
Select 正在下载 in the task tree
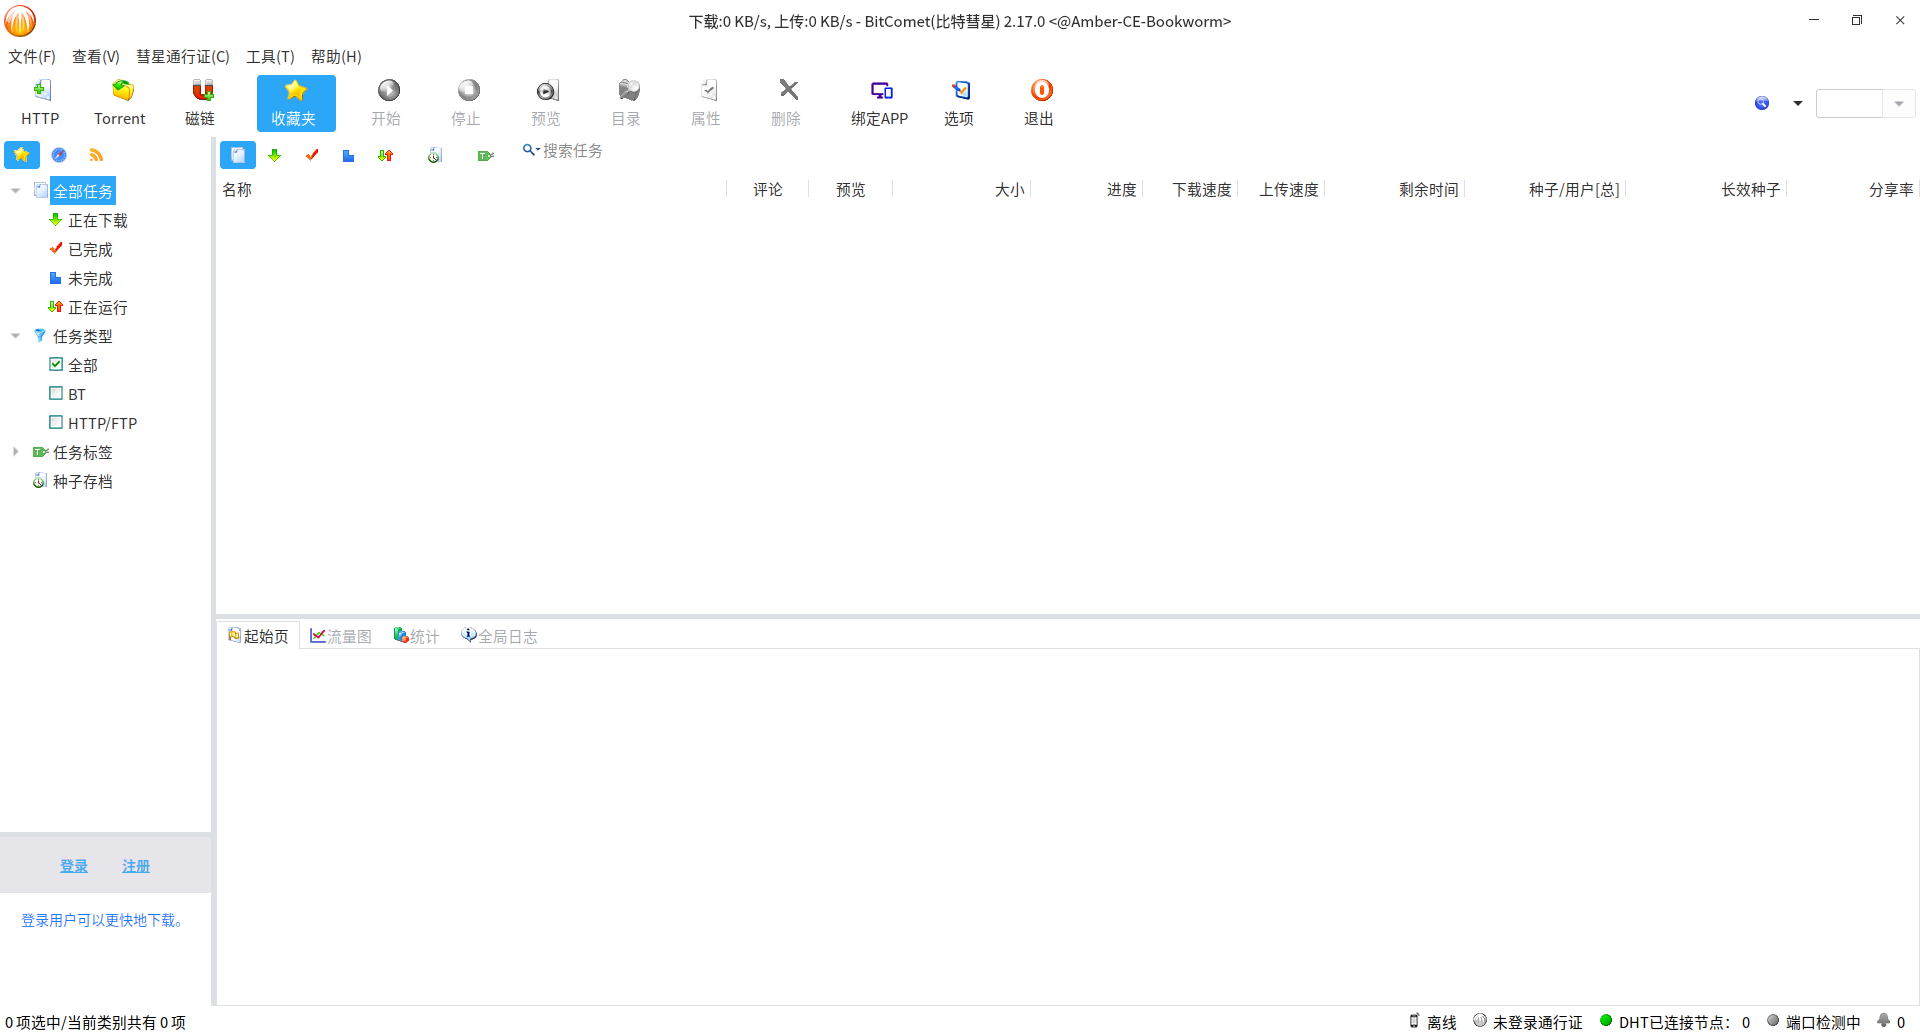tap(97, 220)
